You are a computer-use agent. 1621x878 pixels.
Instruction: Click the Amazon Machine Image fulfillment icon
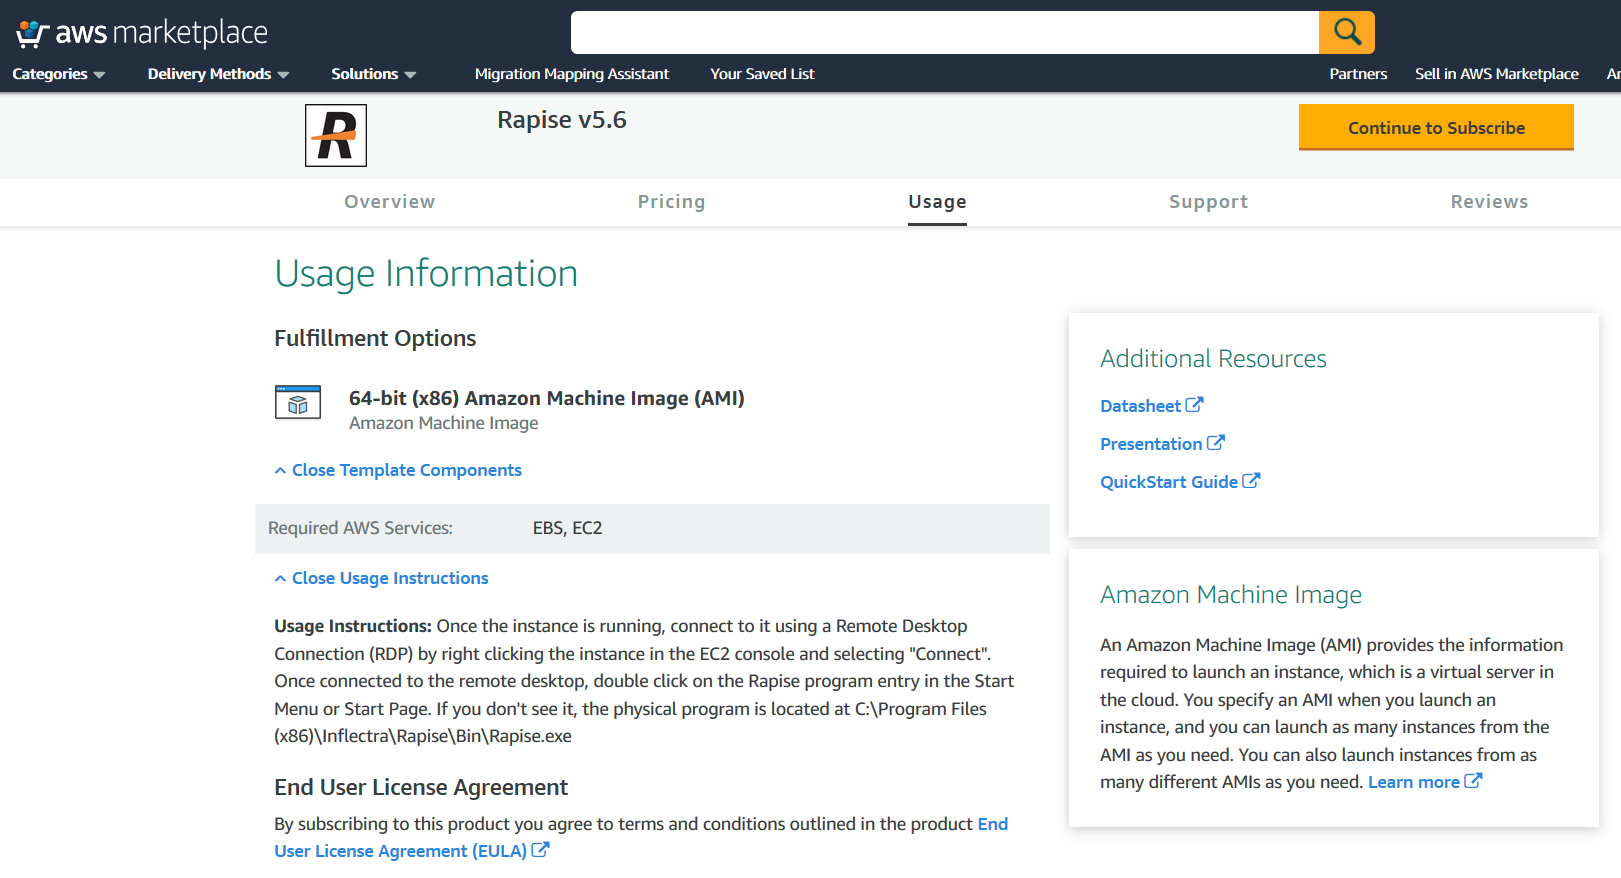[x=298, y=402]
